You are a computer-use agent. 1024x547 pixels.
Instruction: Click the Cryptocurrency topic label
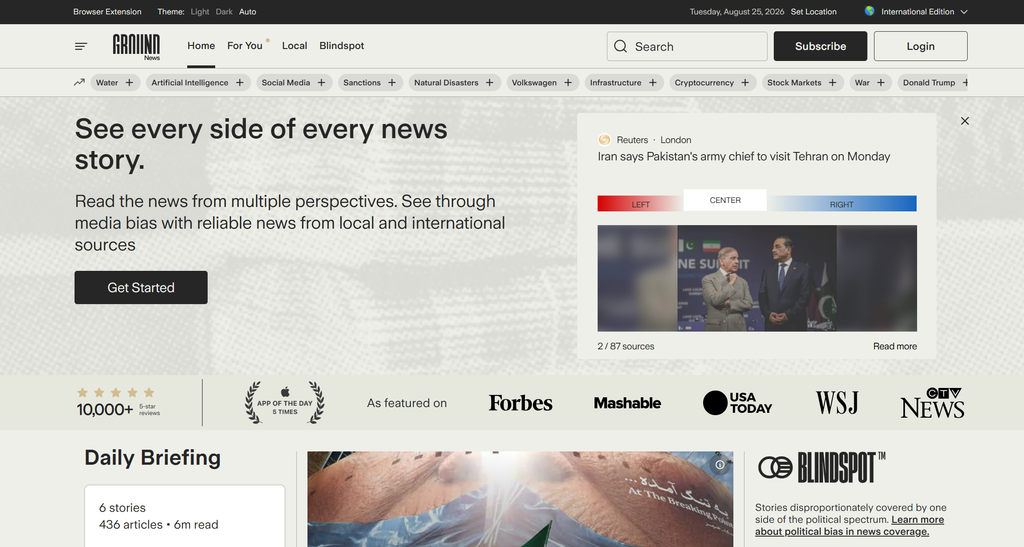tap(704, 83)
